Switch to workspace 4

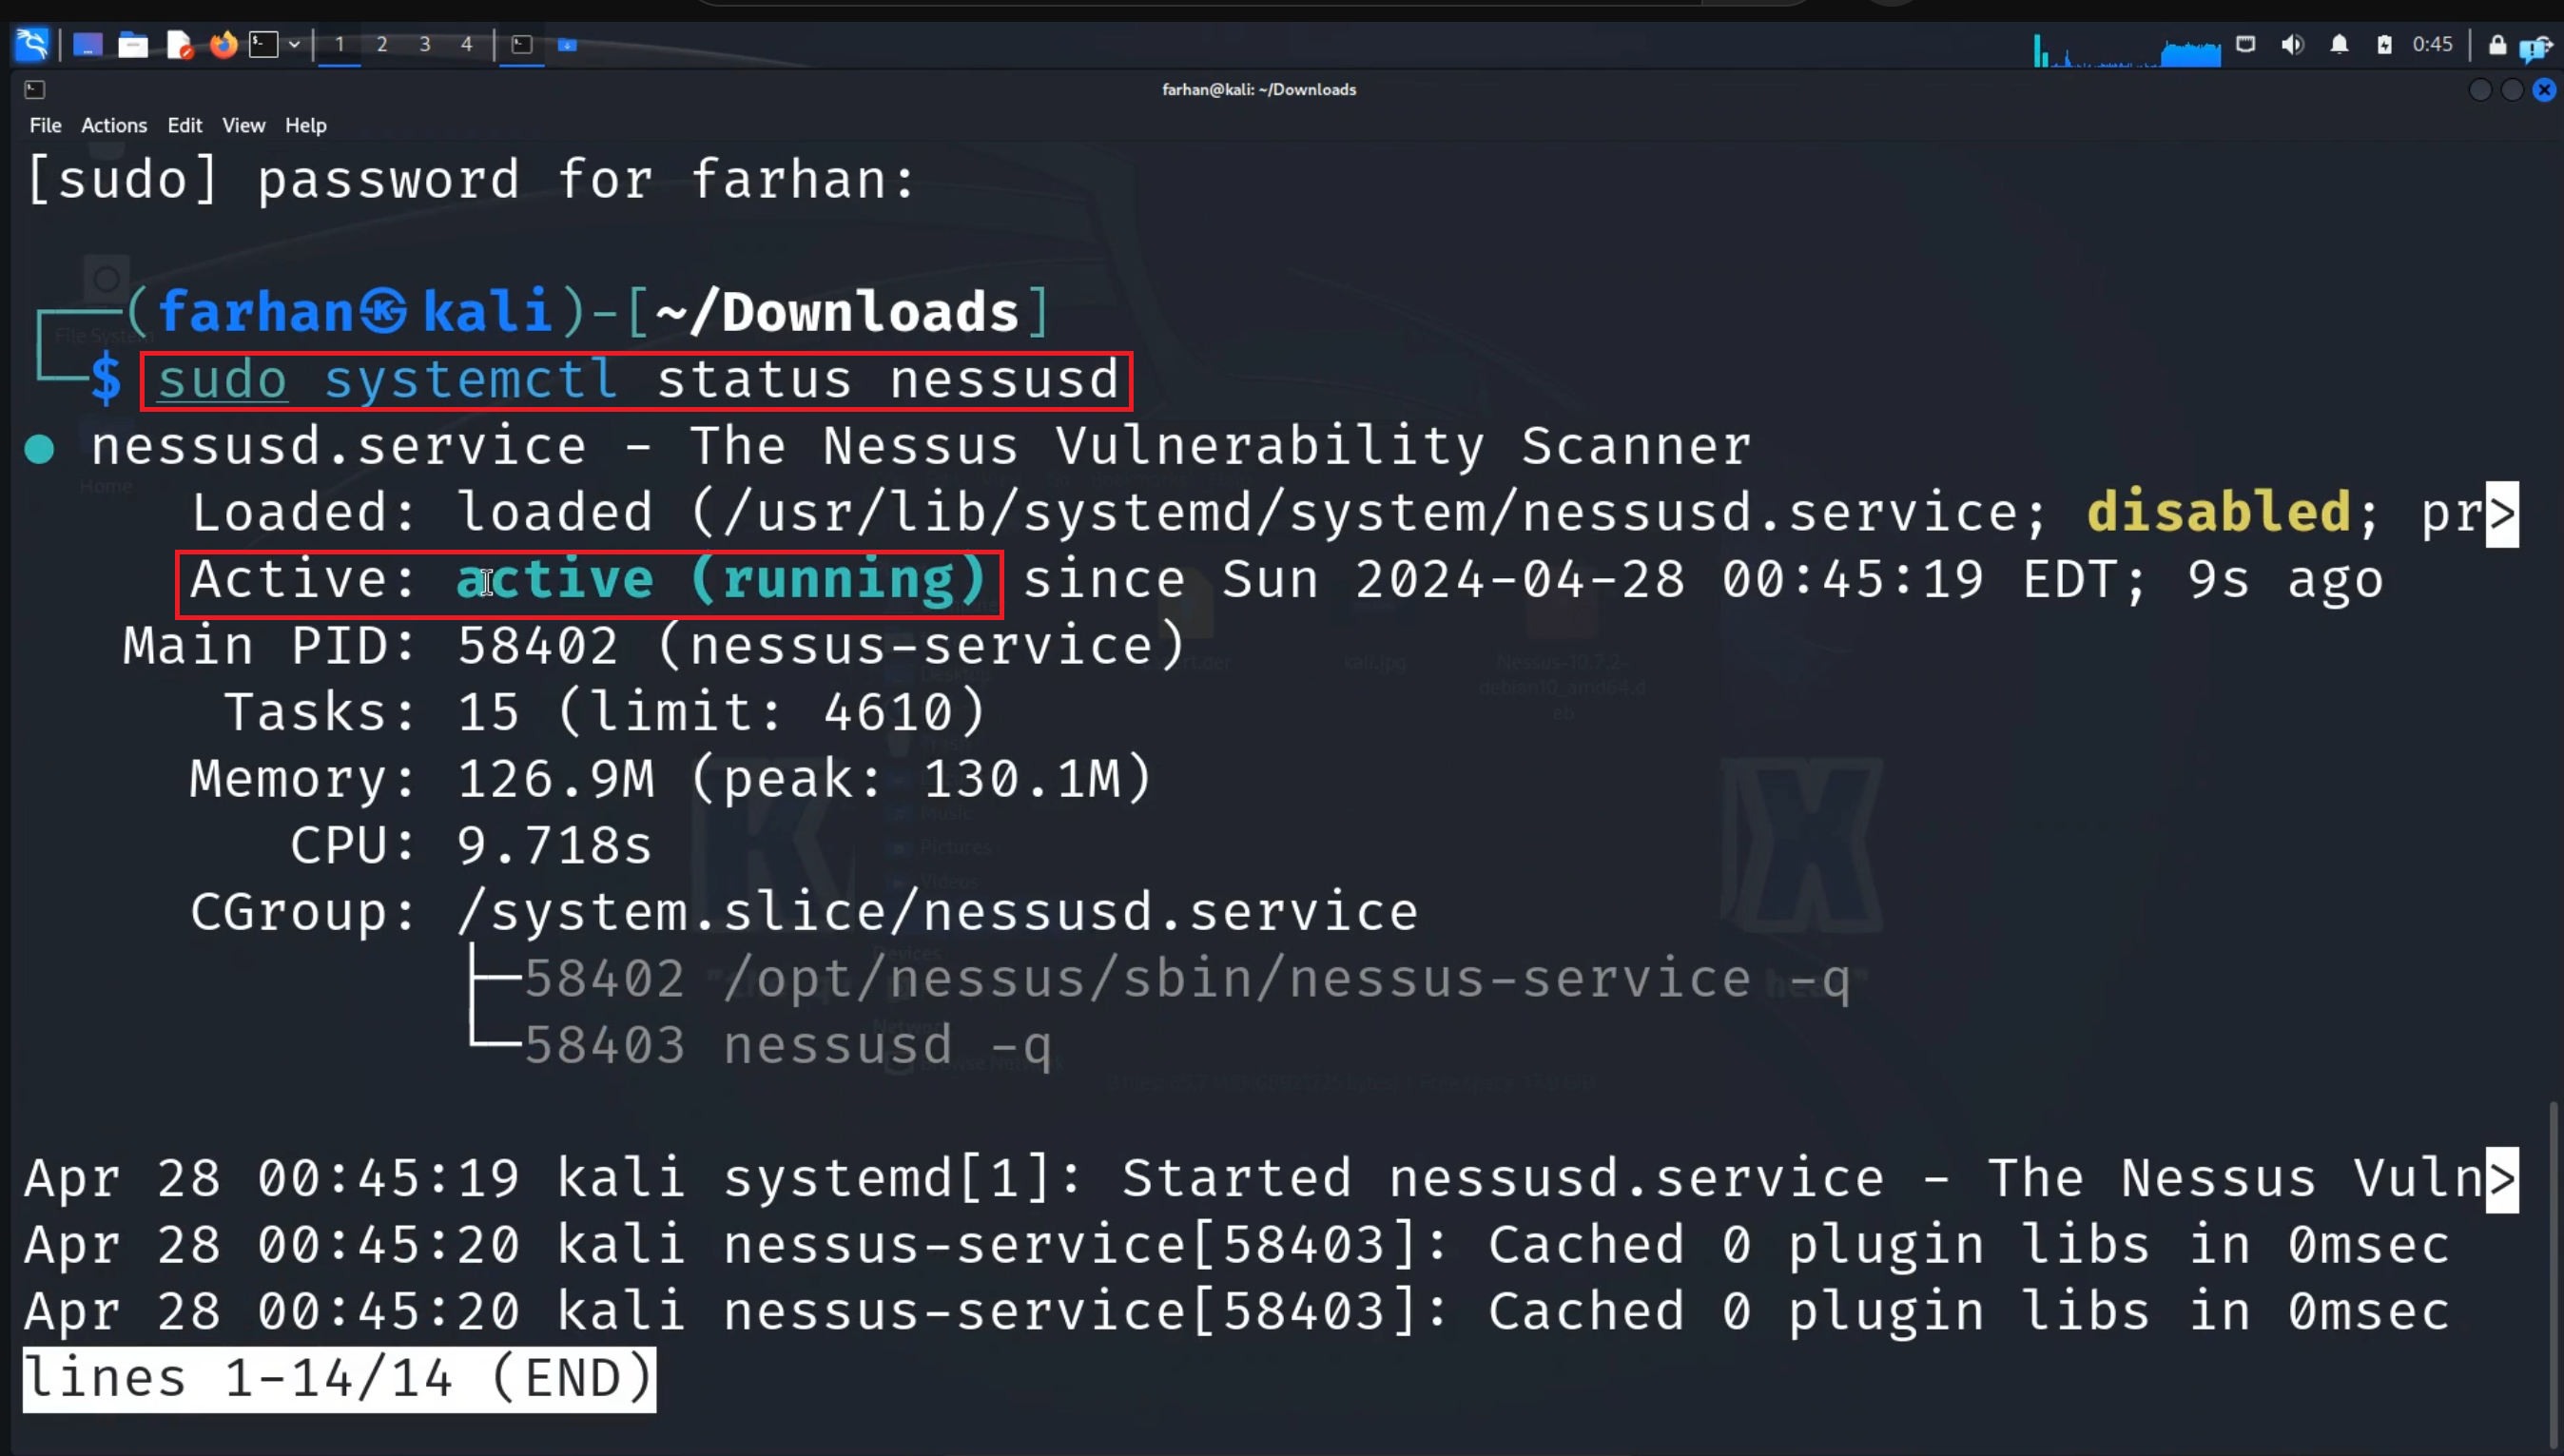coord(466,44)
